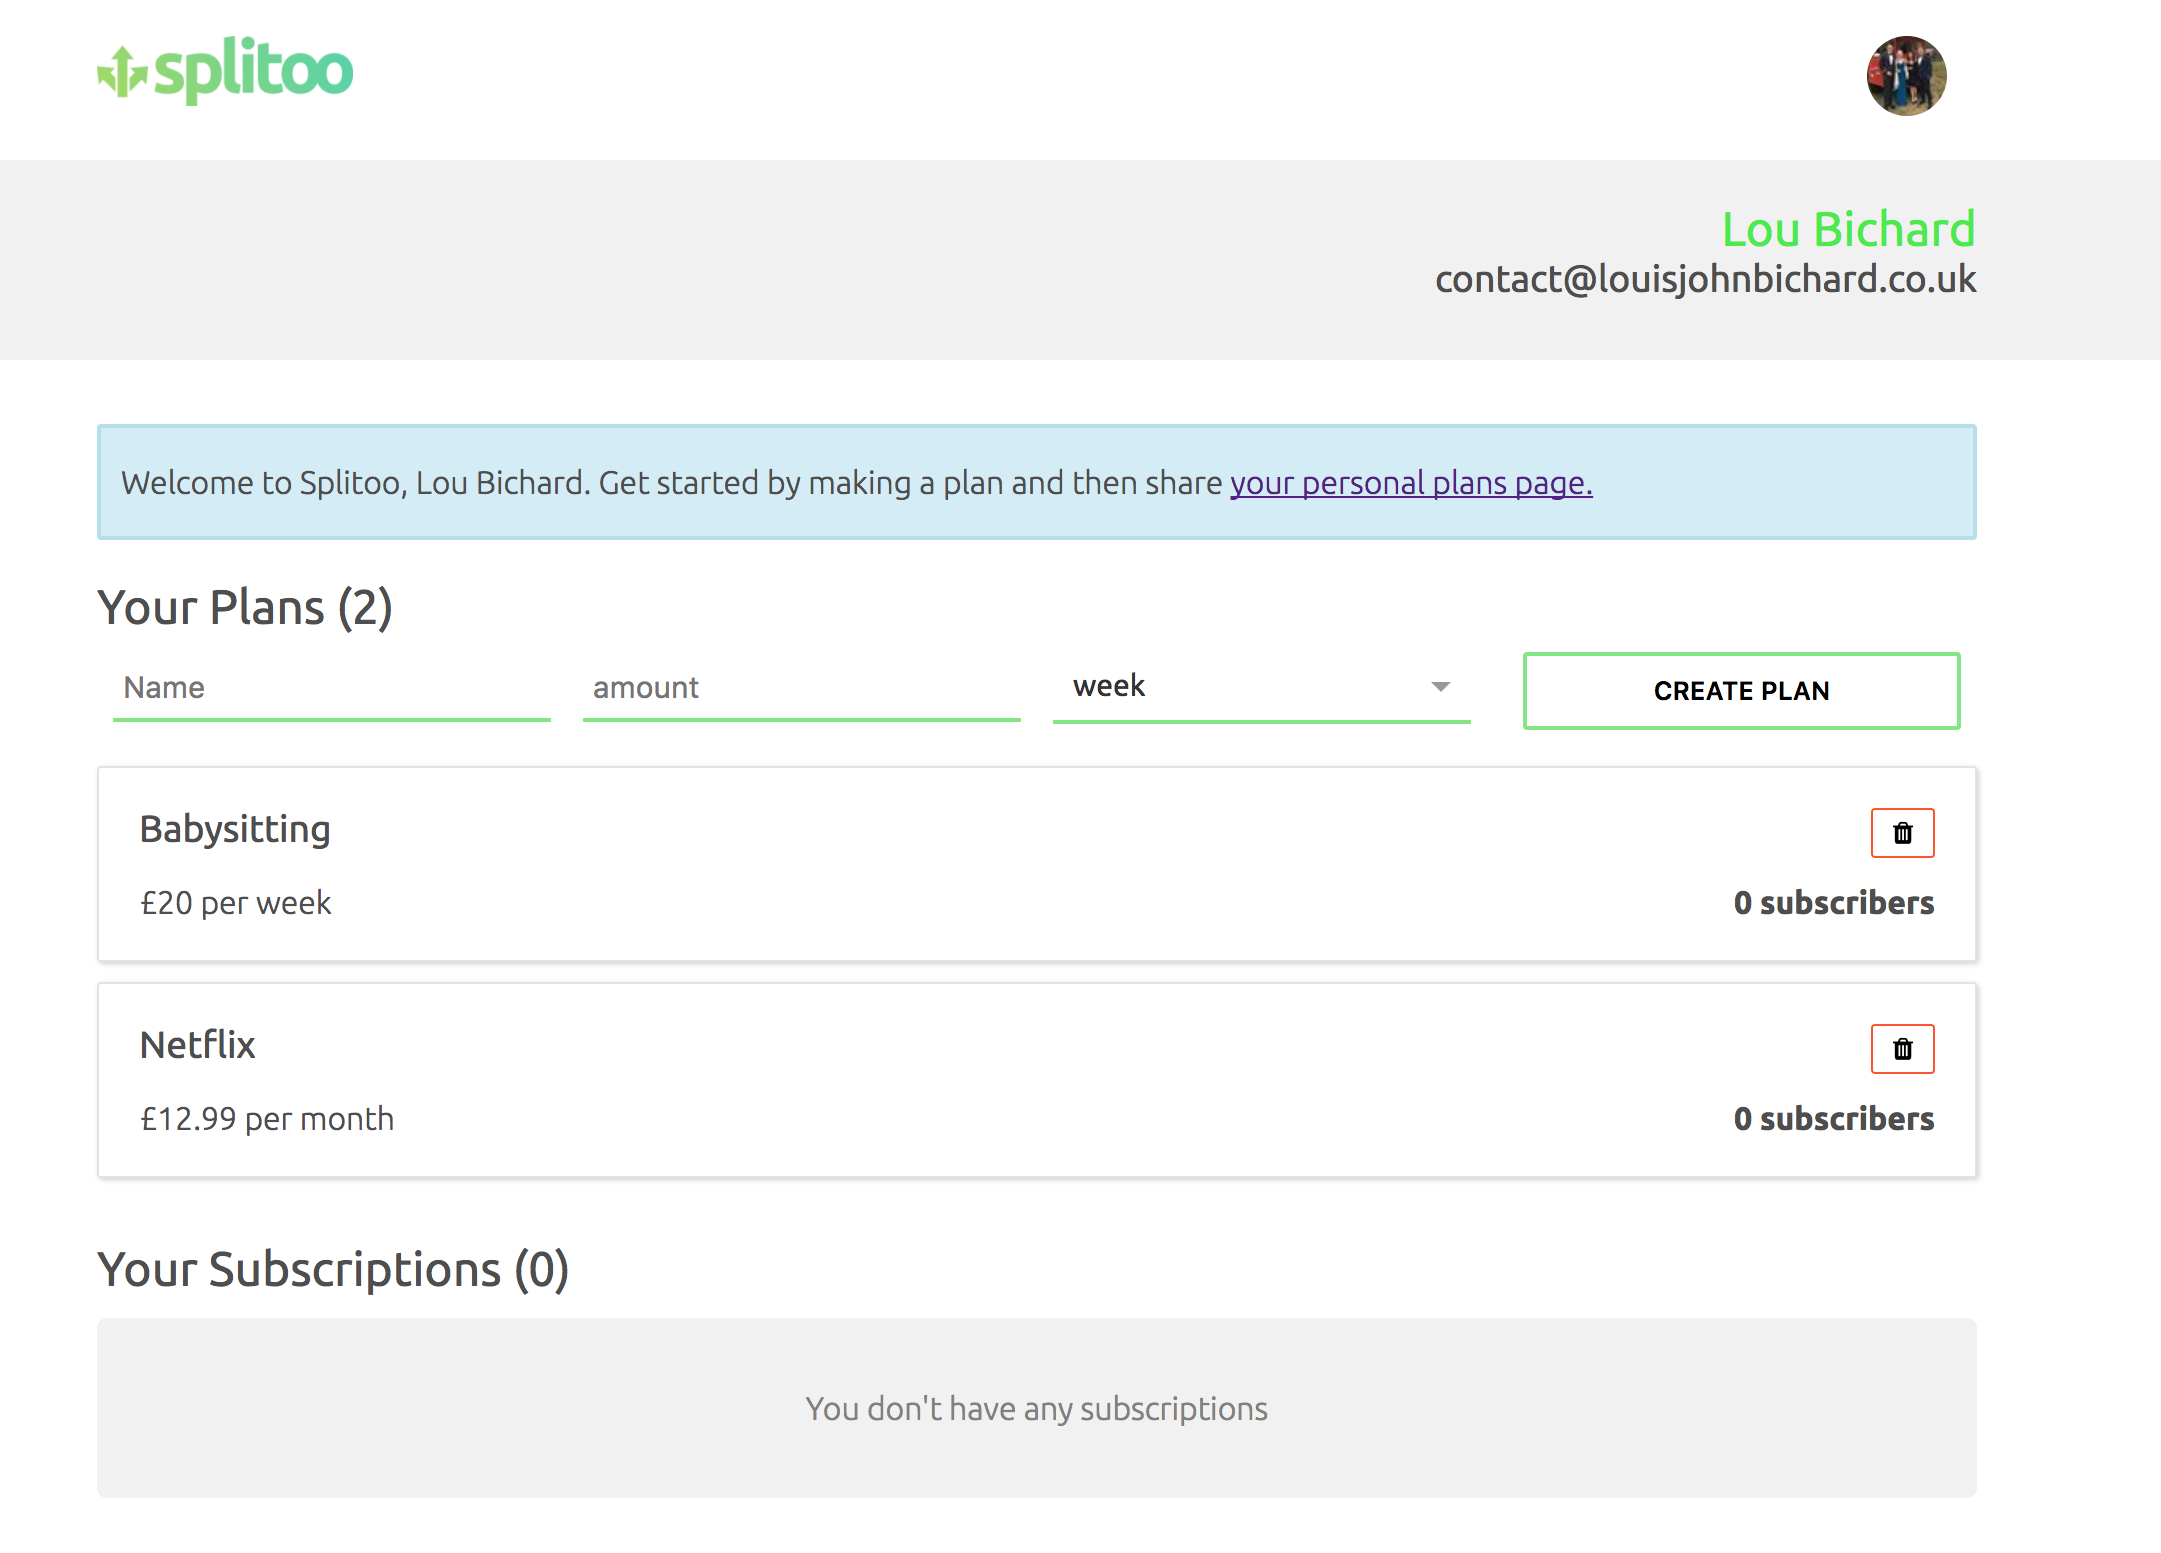Focus the amount input field
Screen dimensions: 2161x1553
pyautogui.click(x=800, y=688)
